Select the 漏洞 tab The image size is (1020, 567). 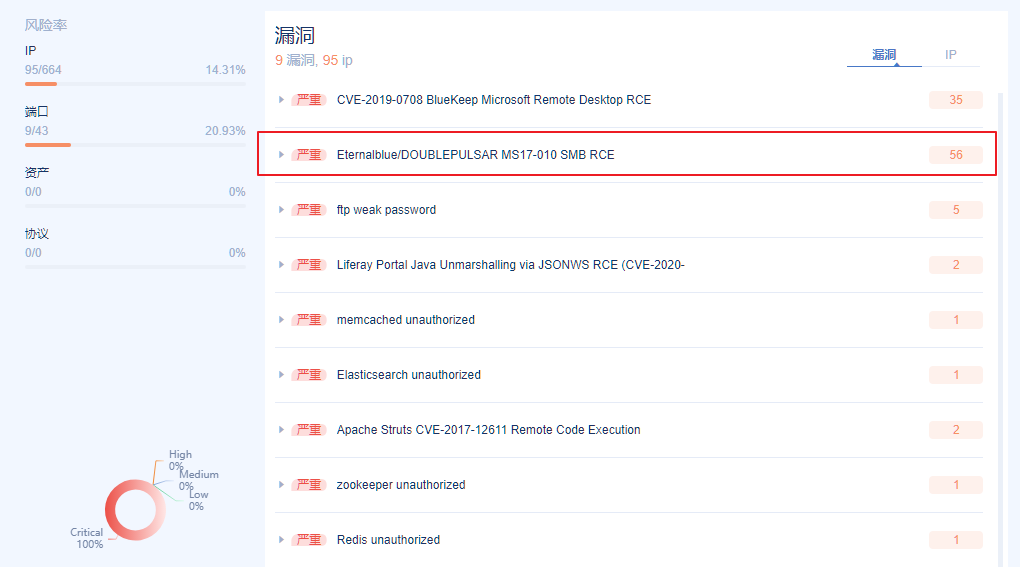coord(884,55)
